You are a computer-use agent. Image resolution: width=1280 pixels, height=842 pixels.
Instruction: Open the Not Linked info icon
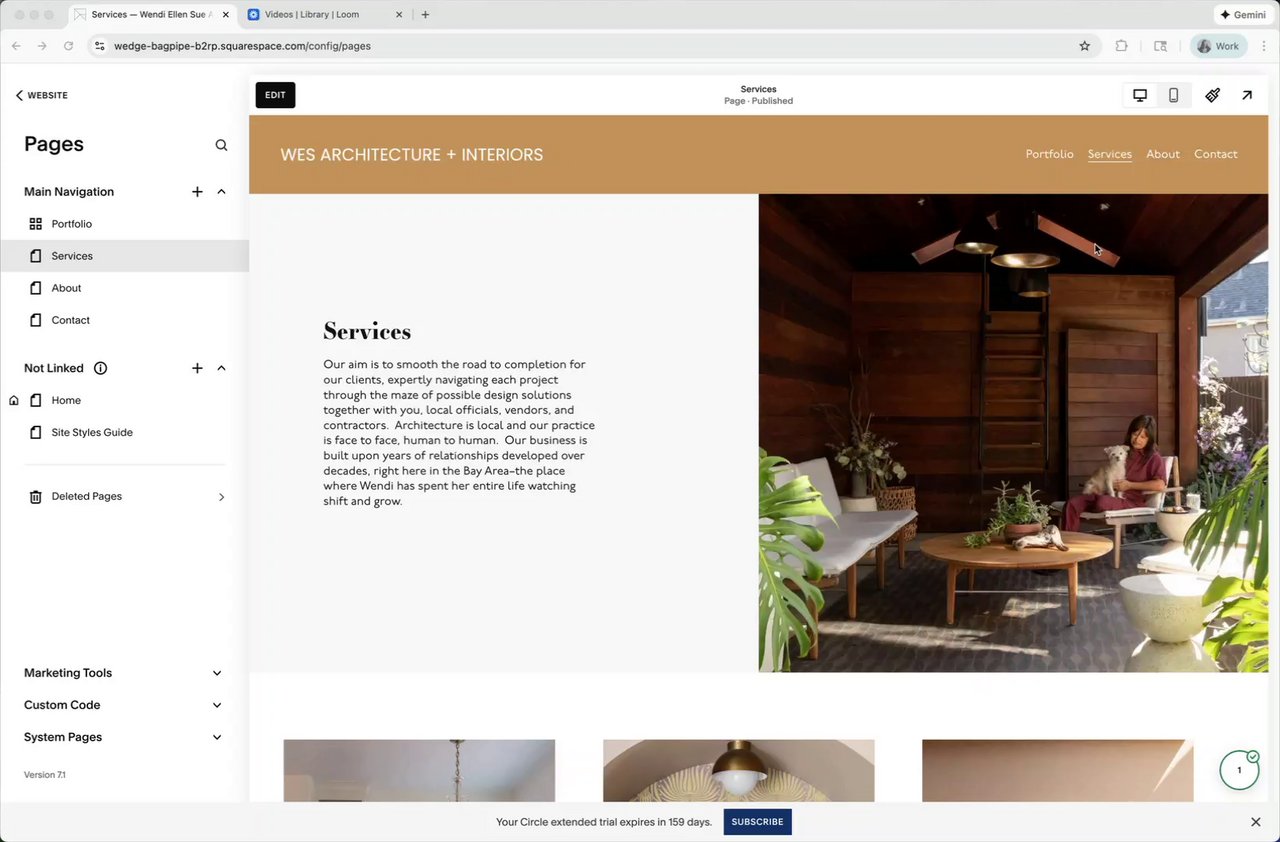[100, 368]
